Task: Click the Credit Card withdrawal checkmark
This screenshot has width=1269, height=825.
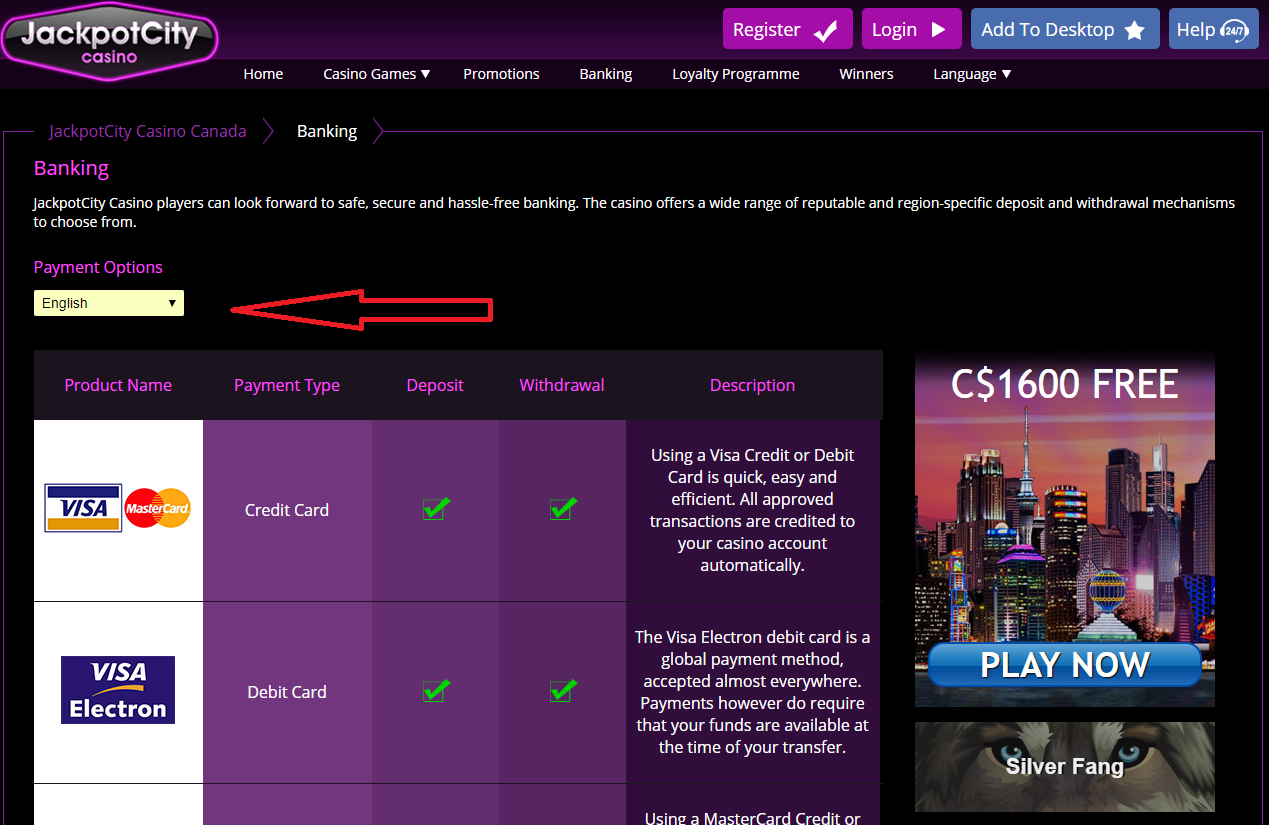Action: (562, 508)
